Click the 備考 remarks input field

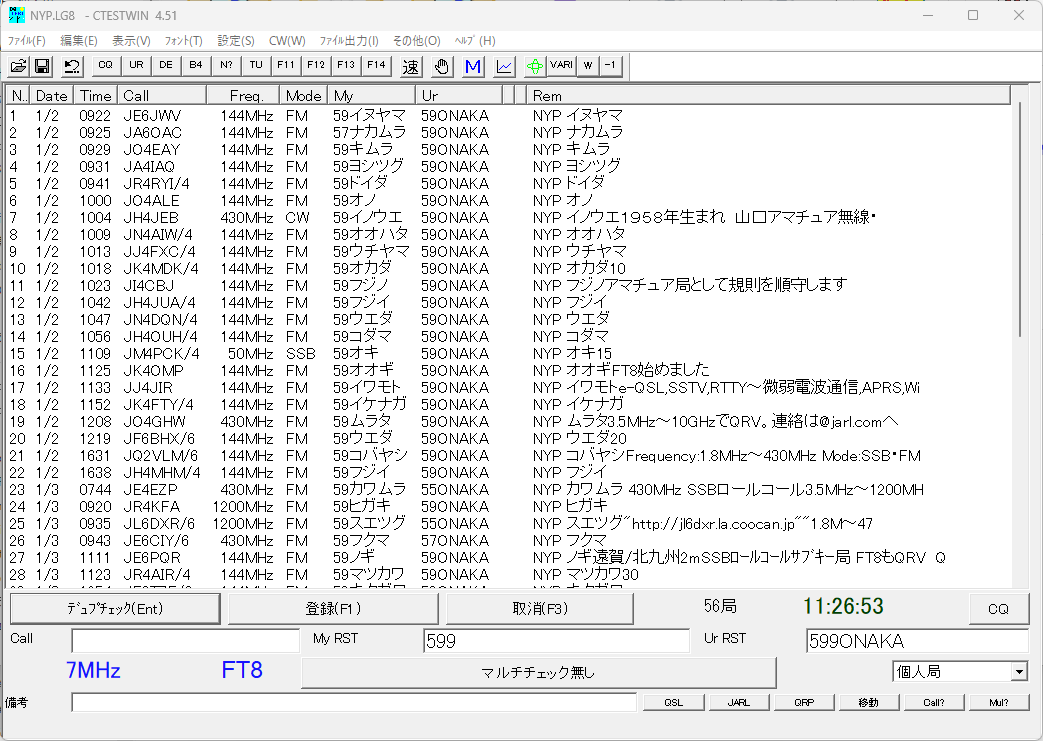pos(354,702)
